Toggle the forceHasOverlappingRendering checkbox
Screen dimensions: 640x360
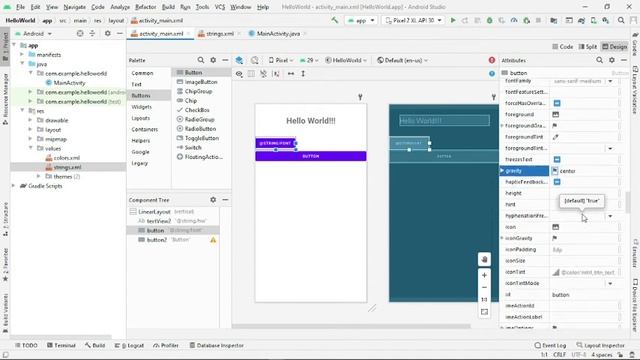[557, 103]
